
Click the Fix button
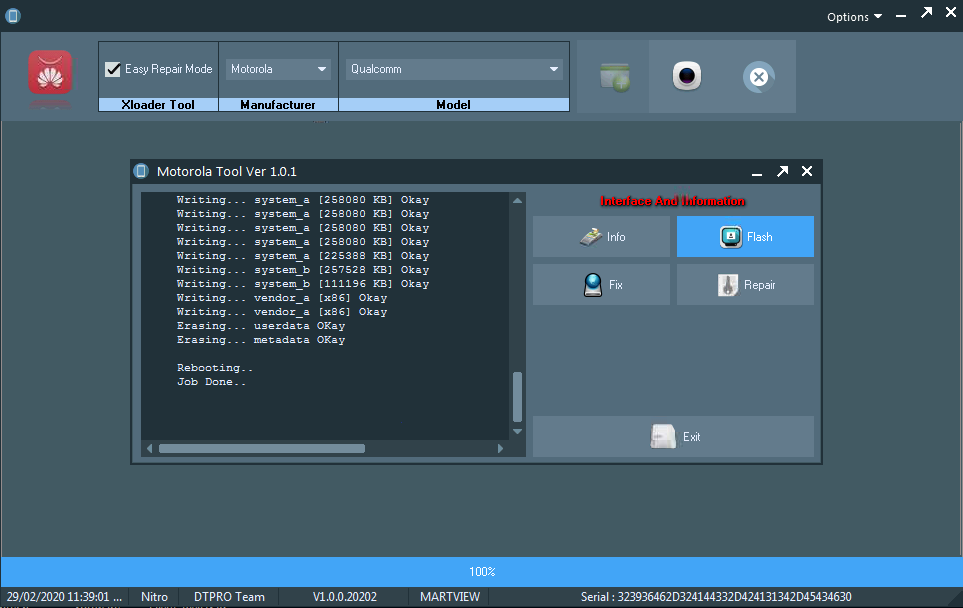pos(601,284)
